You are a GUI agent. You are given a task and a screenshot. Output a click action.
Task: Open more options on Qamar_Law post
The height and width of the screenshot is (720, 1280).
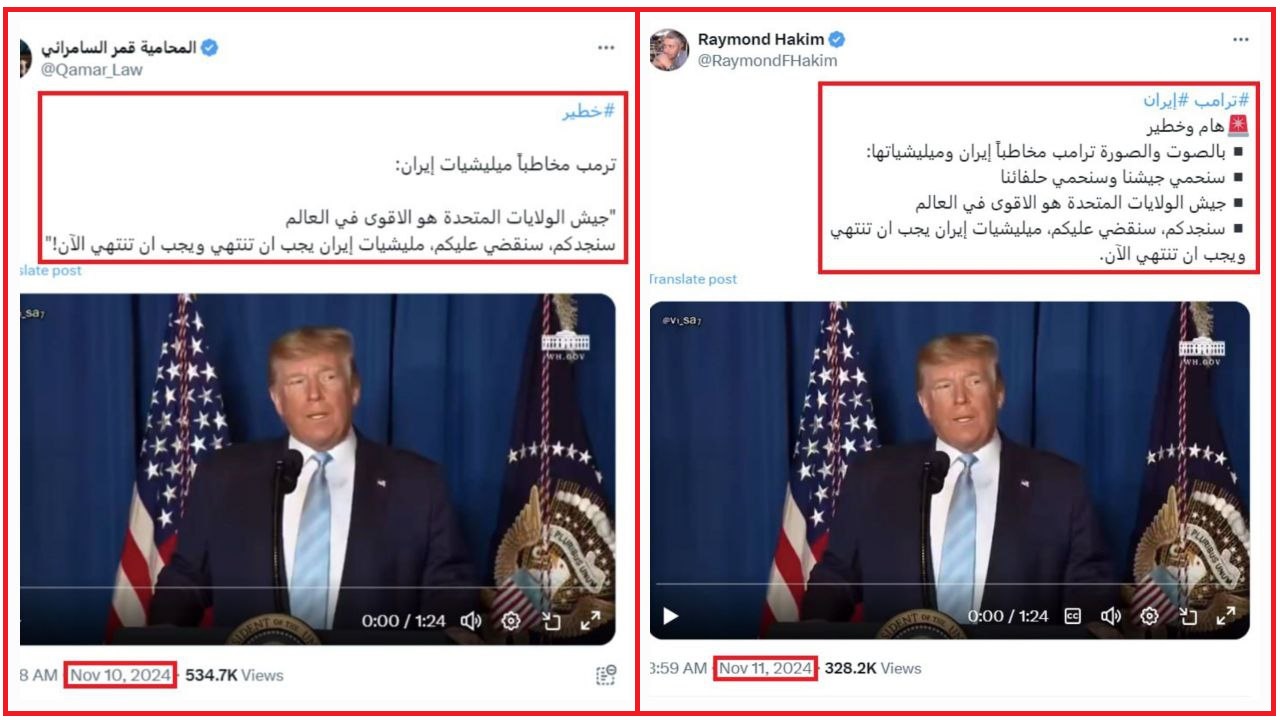point(606,48)
